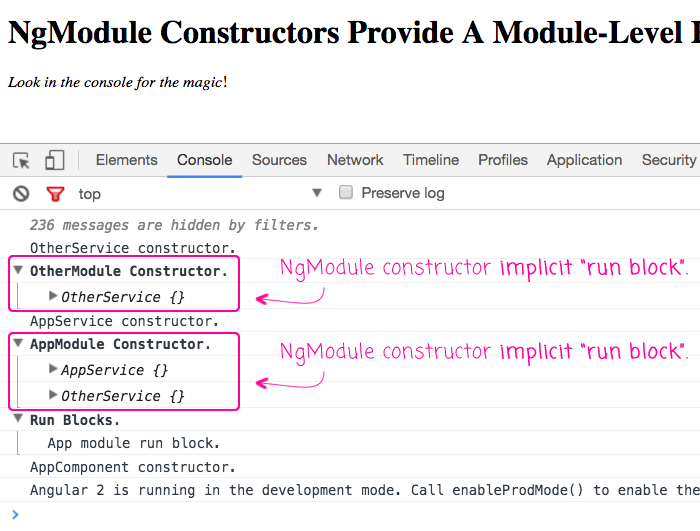Select 'OtherService constructor.' log line
Viewport: 700px width, 531px height.
133,248
